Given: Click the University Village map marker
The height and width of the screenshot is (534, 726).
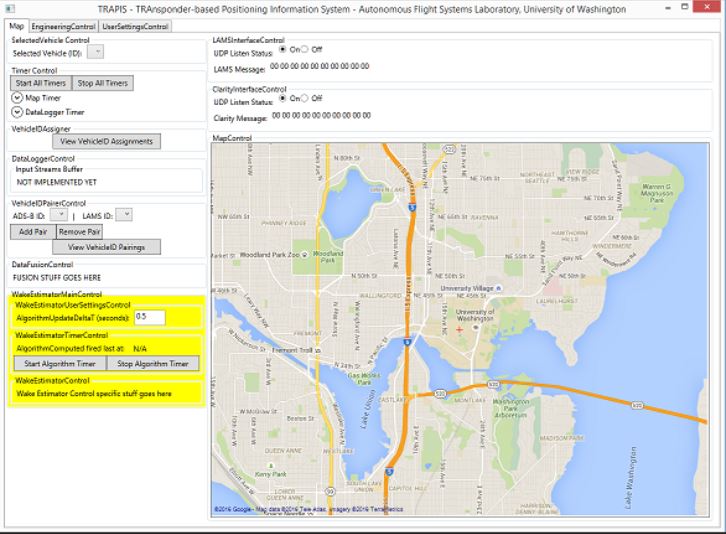Looking at the screenshot, I should tap(498, 288).
